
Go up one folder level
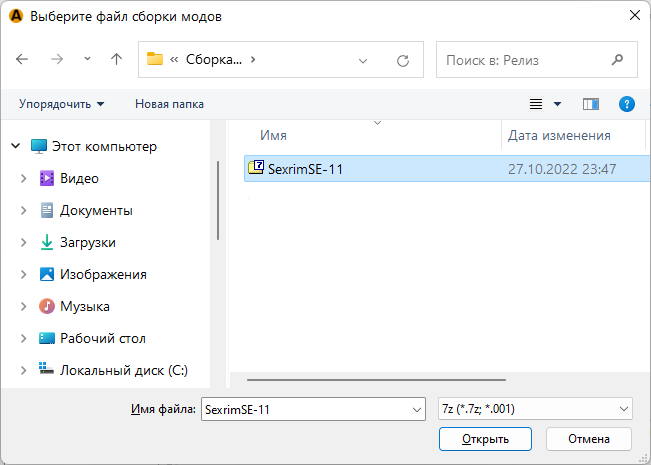pos(116,59)
